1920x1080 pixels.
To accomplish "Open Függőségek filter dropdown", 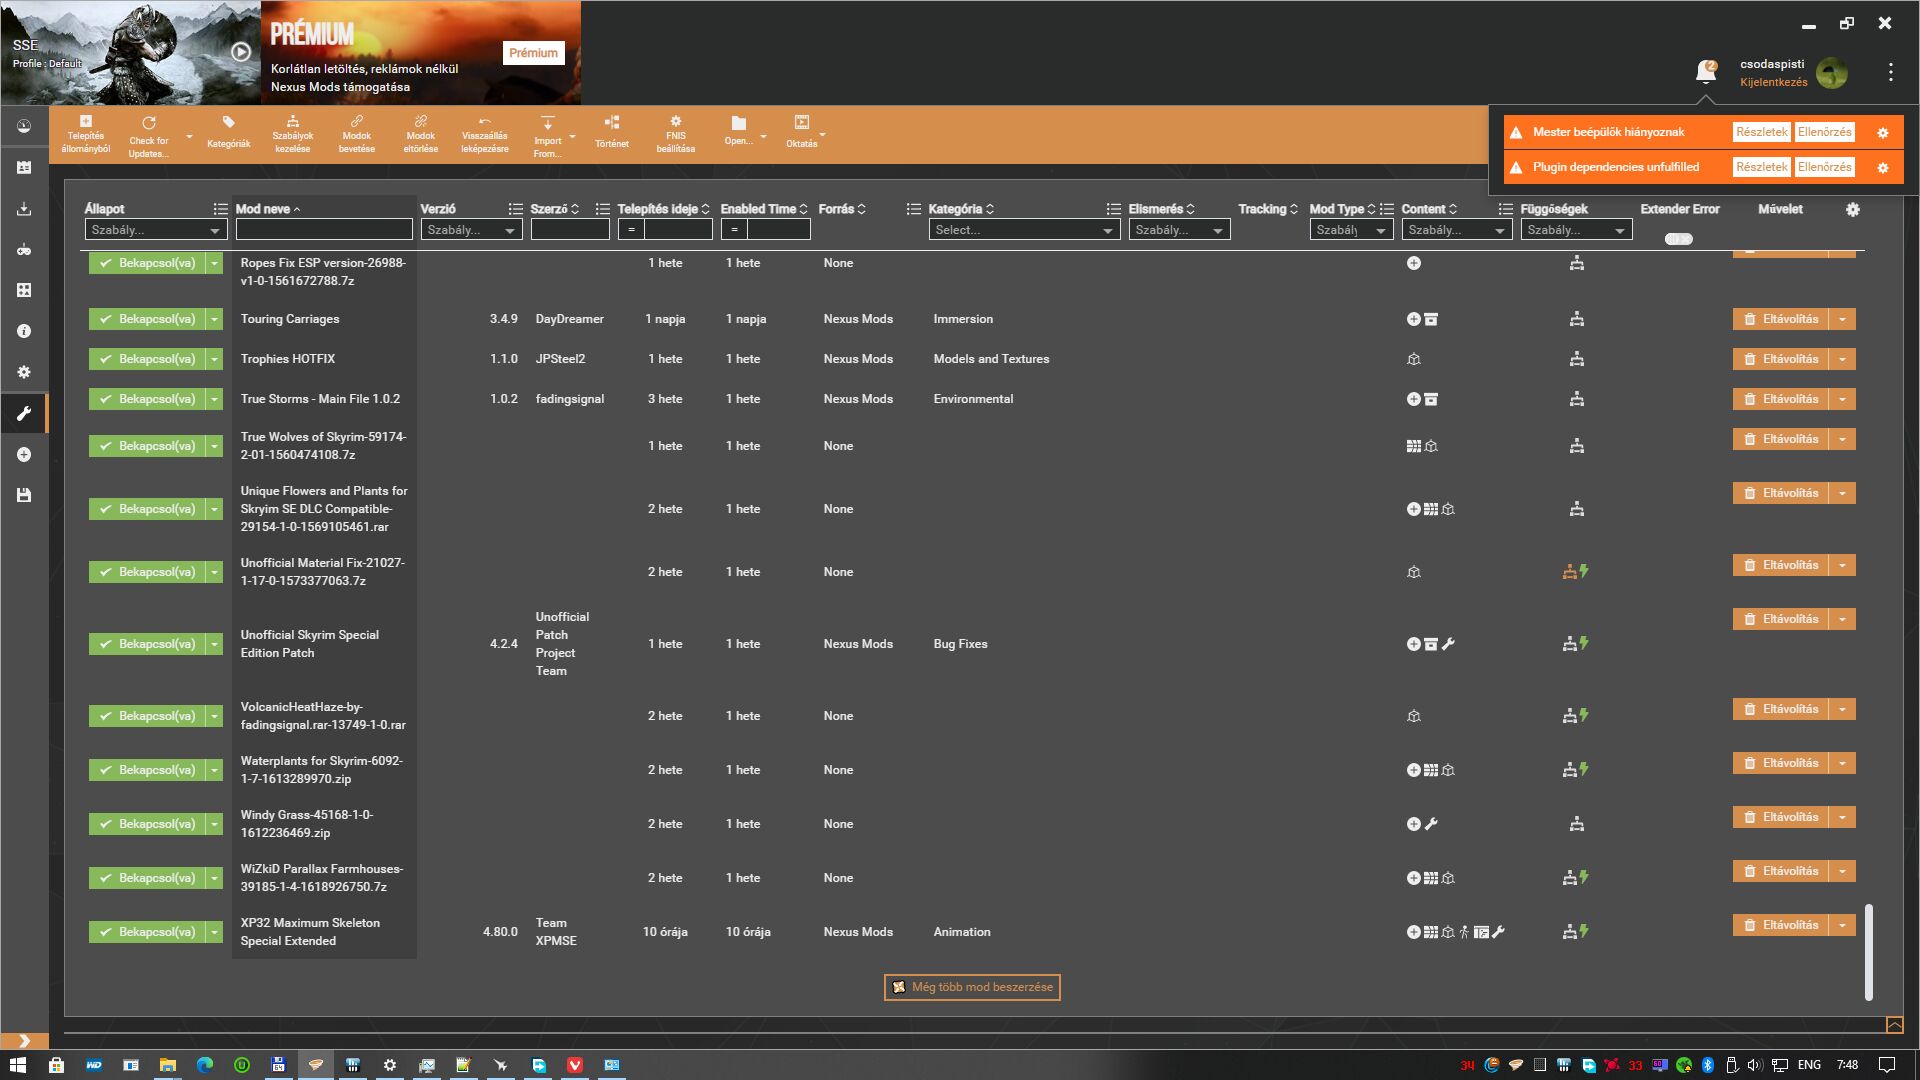I will click(x=1576, y=230).
